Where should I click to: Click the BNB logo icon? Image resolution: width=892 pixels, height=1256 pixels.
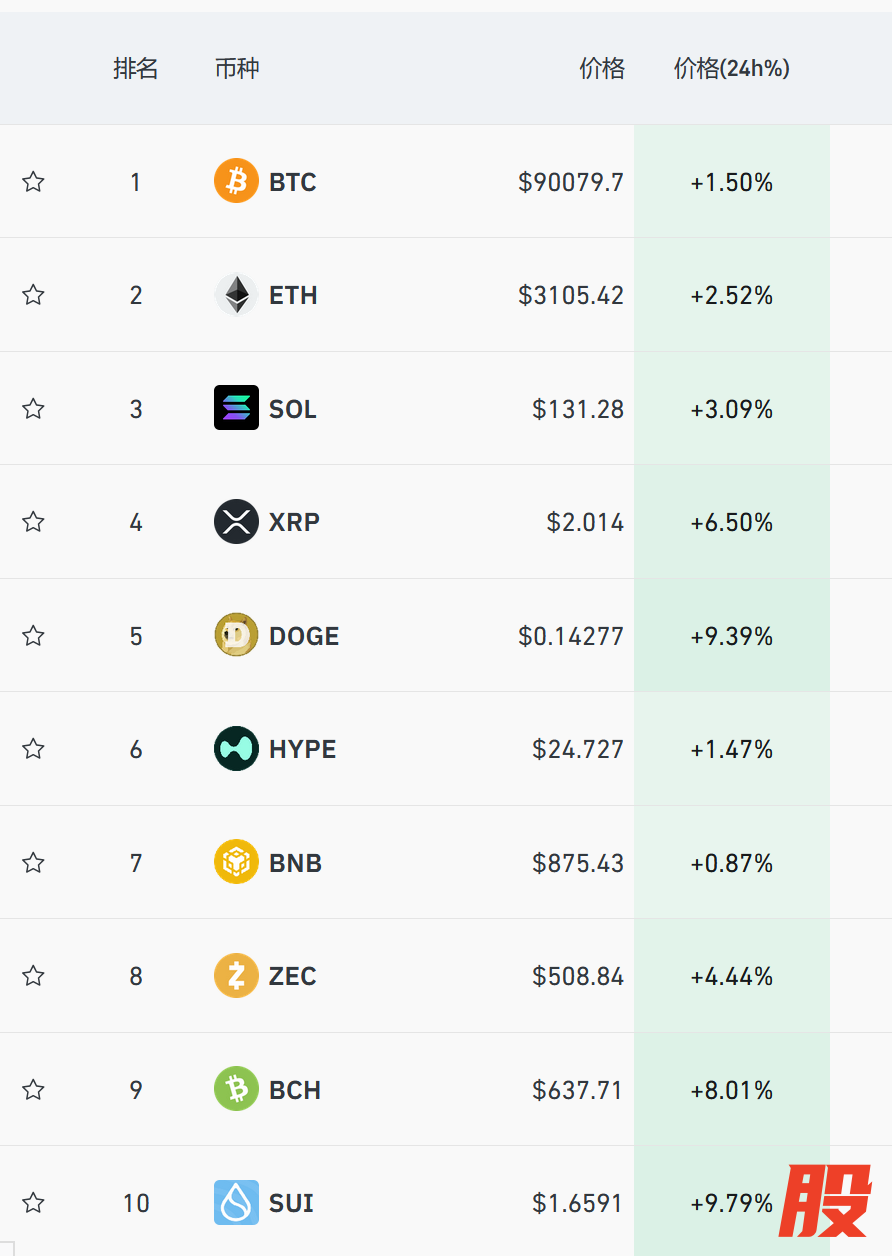pos(236,862)
